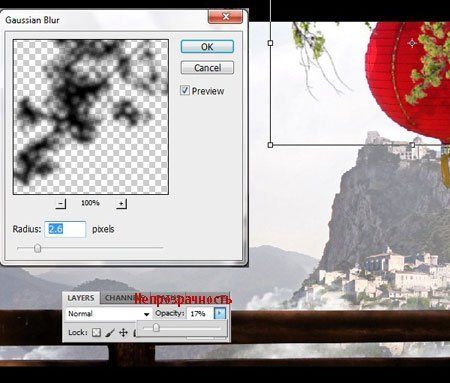450x383 pixels.
Task: Toggle lock image pixels brush icon
Action: coord(110,332)
